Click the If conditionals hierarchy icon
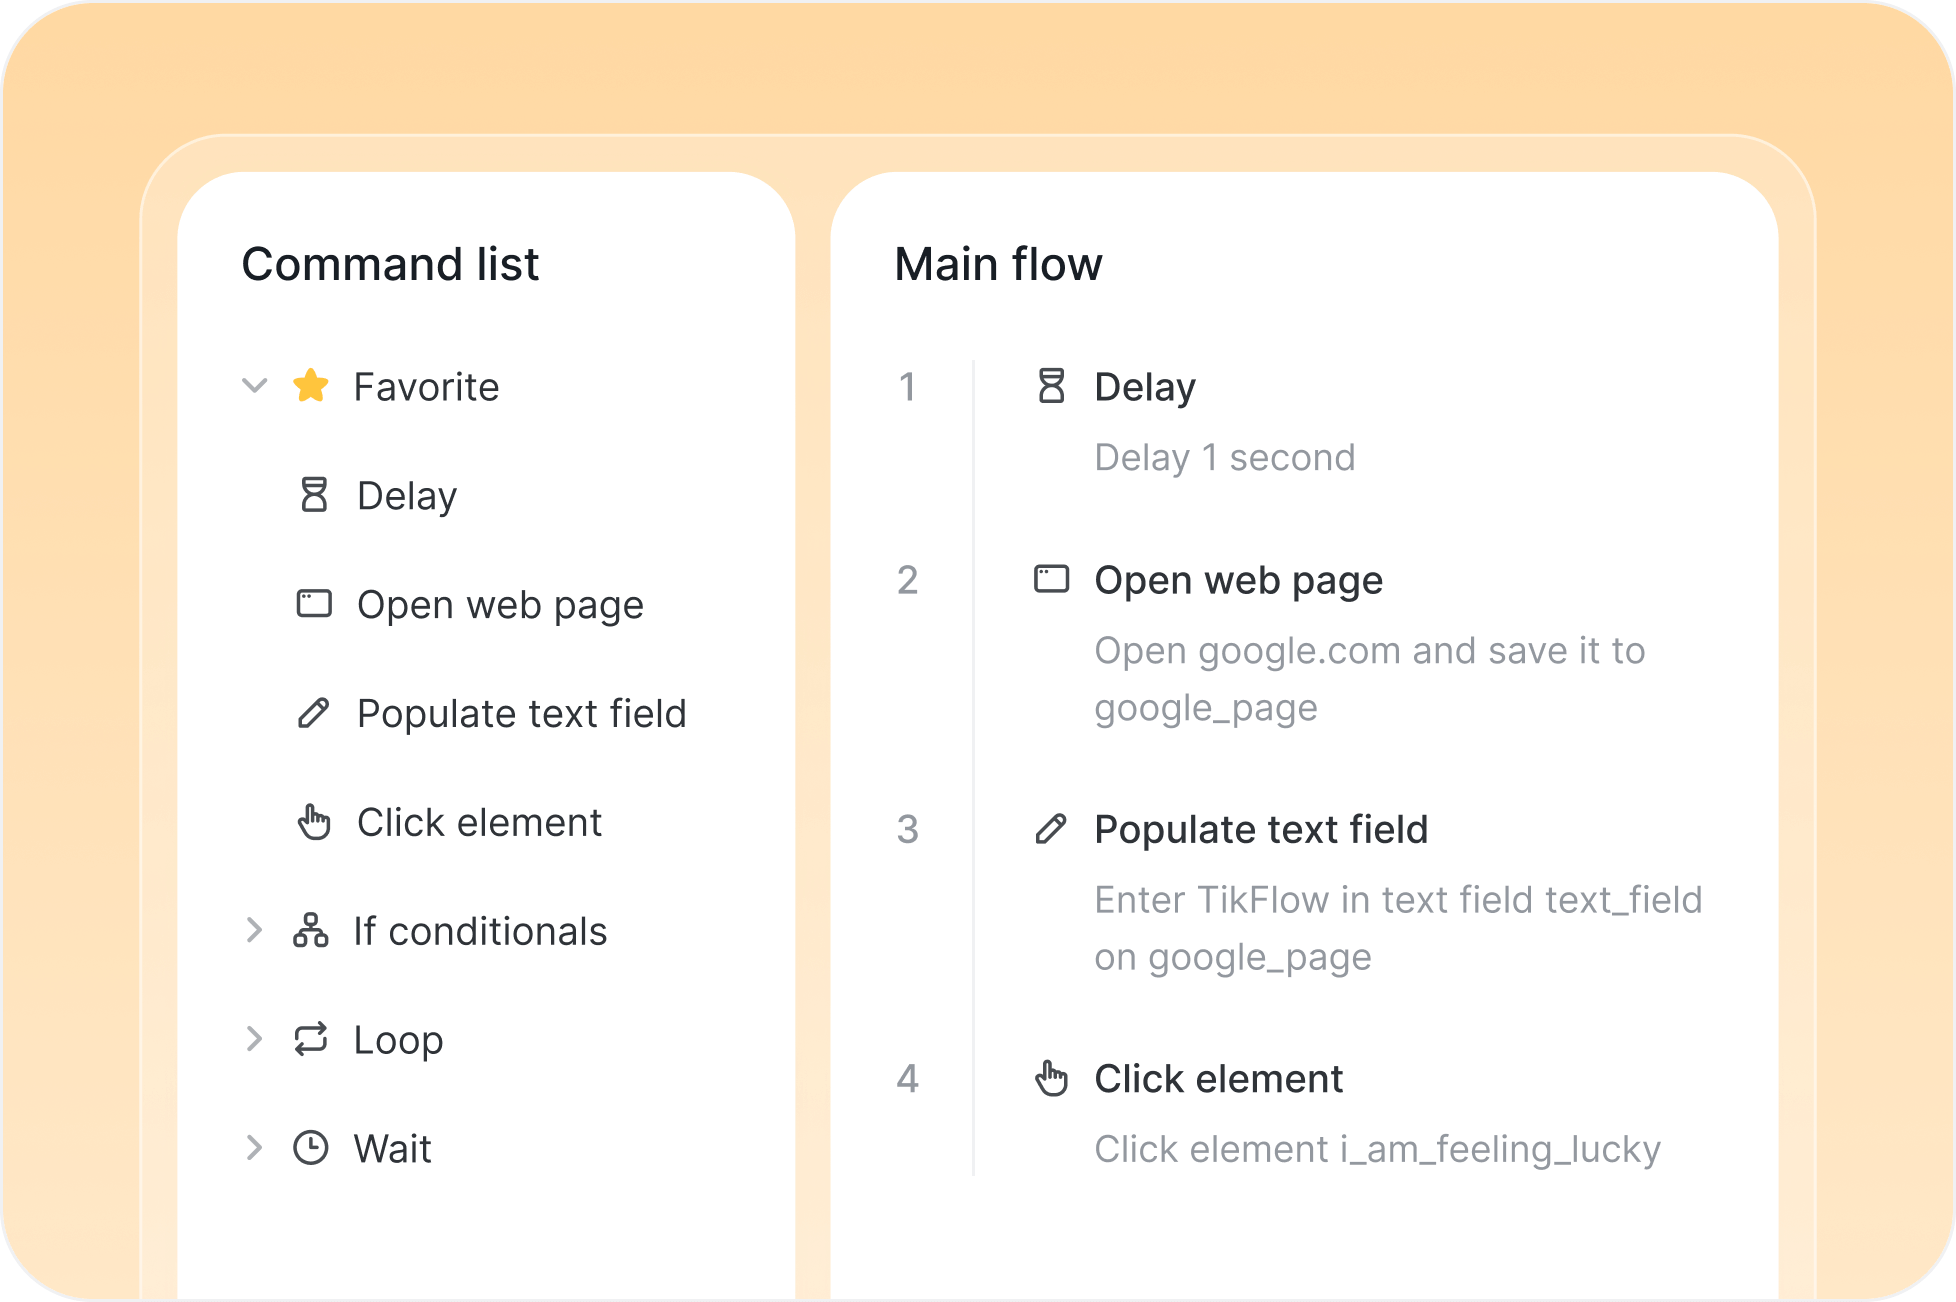1956x1302 pixels. 311,930
